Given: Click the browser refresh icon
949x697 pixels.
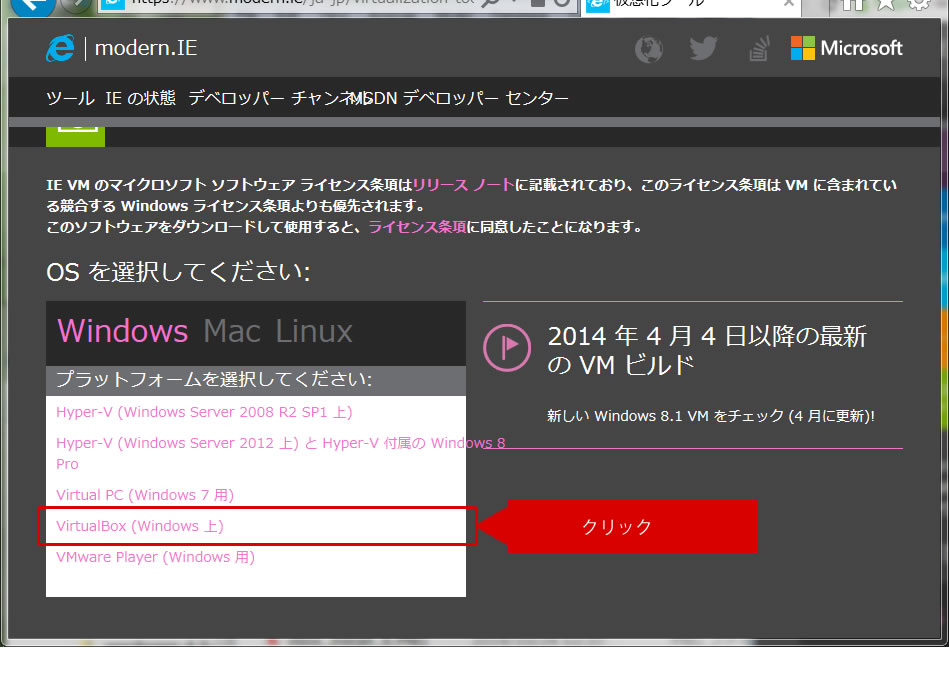Looking at the screenshot, I should point(562,3).
